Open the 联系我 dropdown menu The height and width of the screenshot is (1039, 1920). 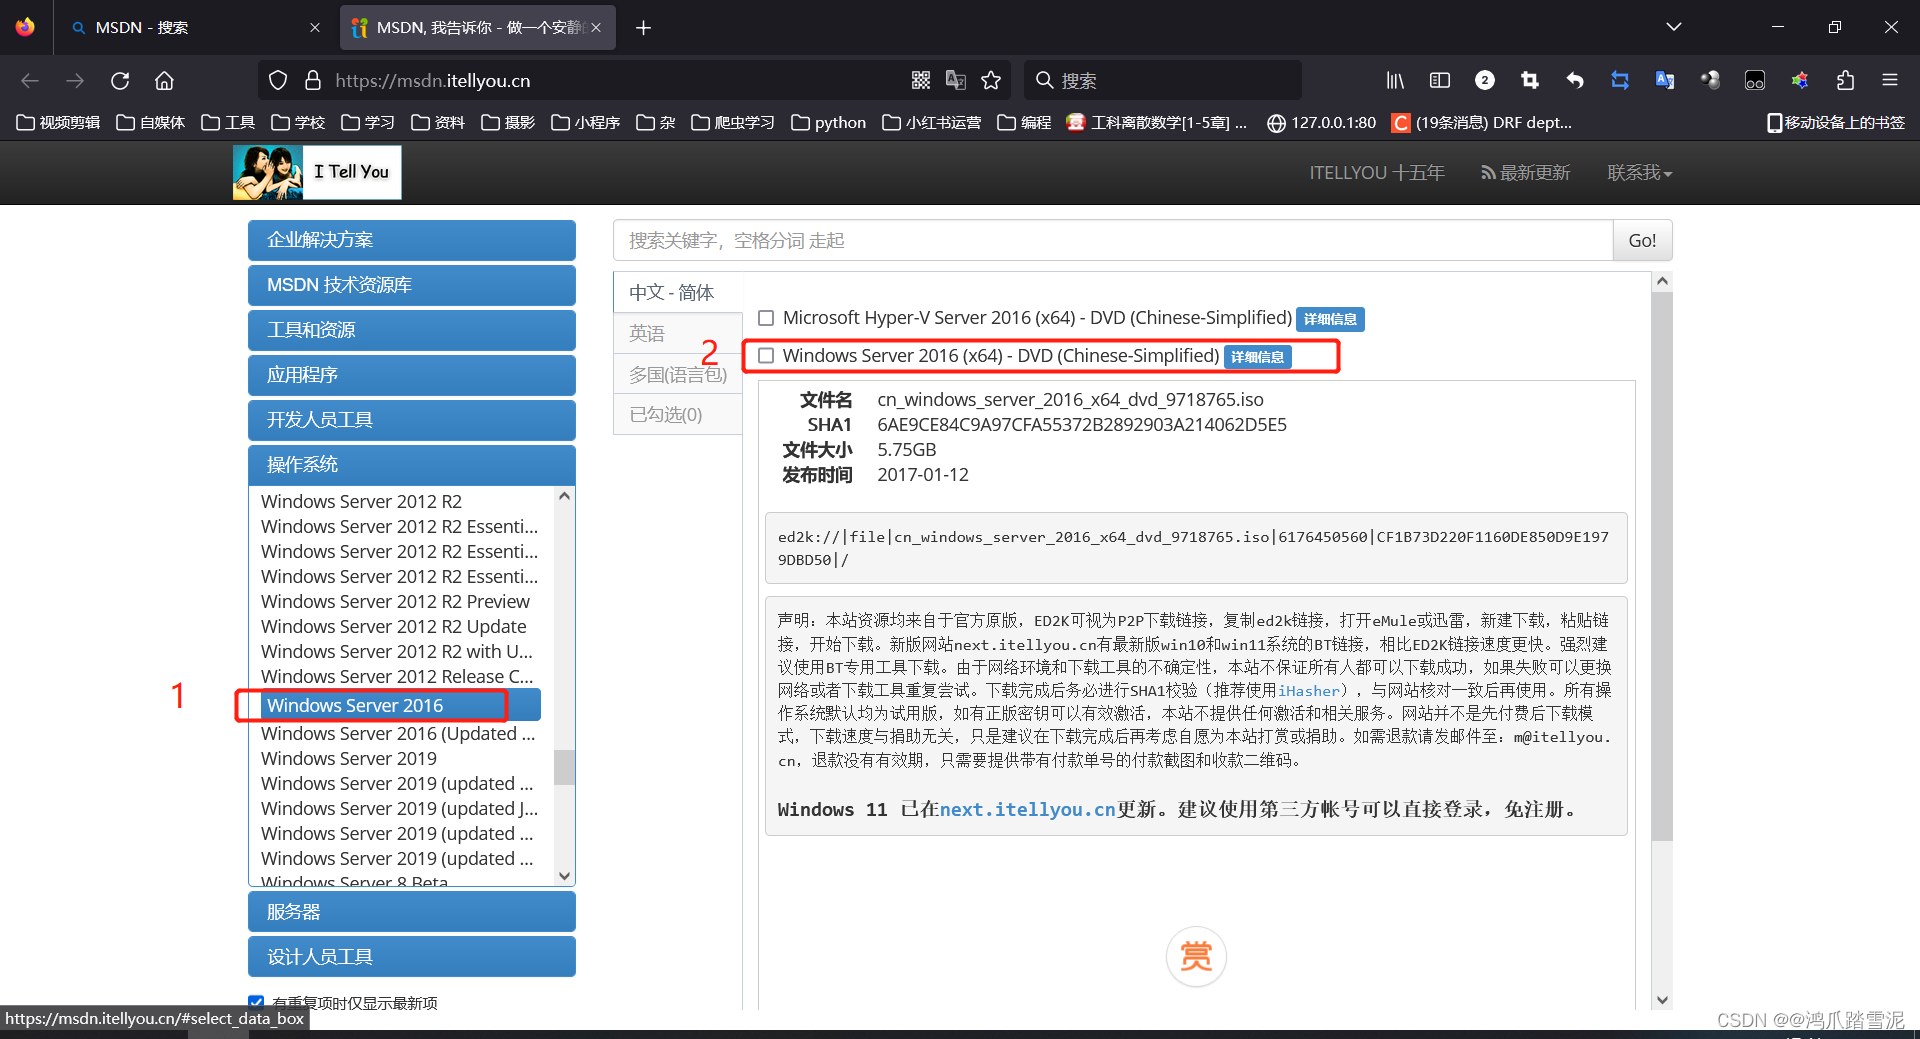(1639, 173)
